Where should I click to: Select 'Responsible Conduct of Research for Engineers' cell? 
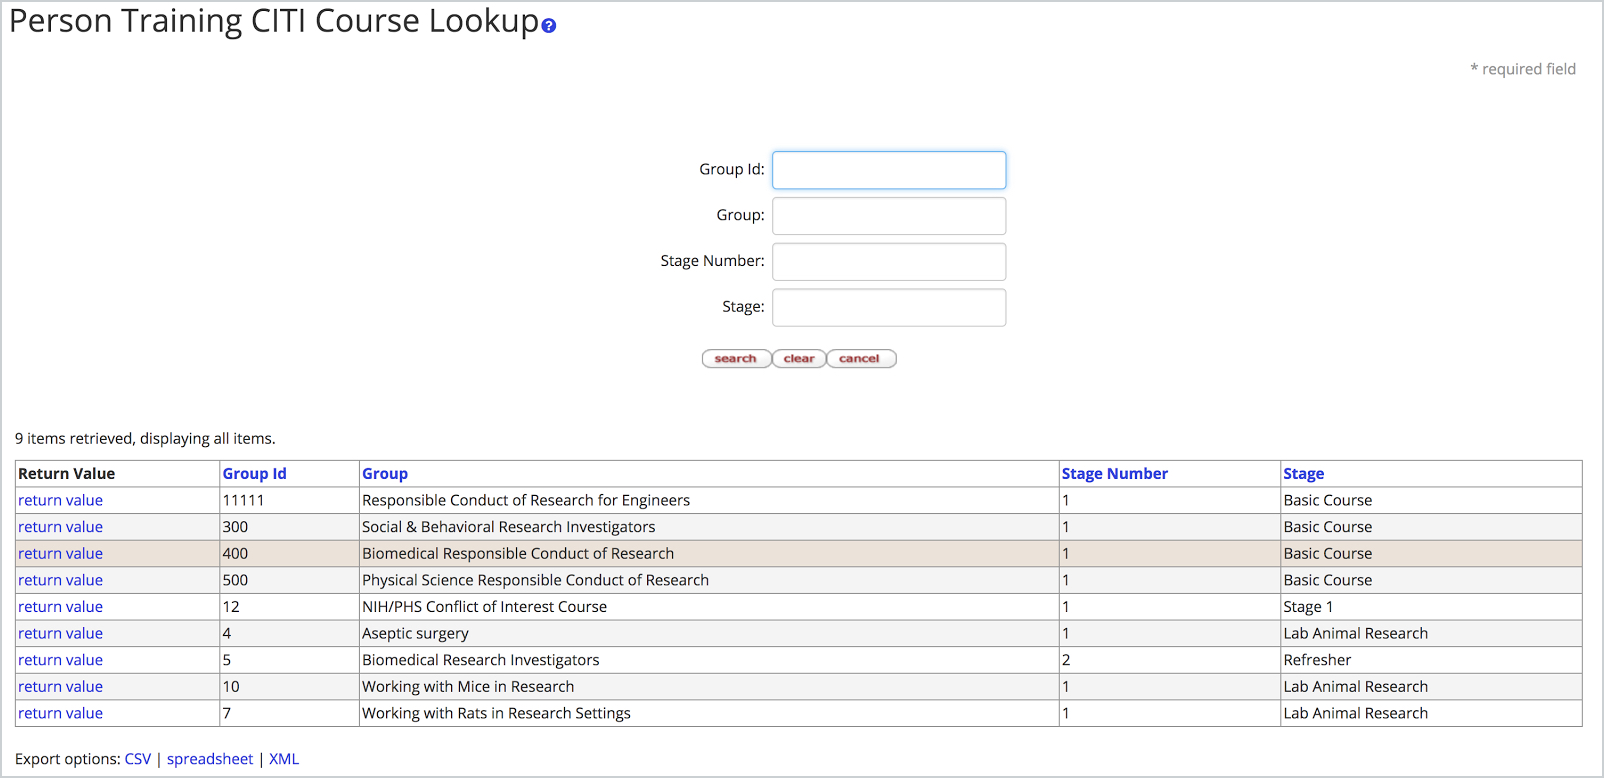pos(709,500)
